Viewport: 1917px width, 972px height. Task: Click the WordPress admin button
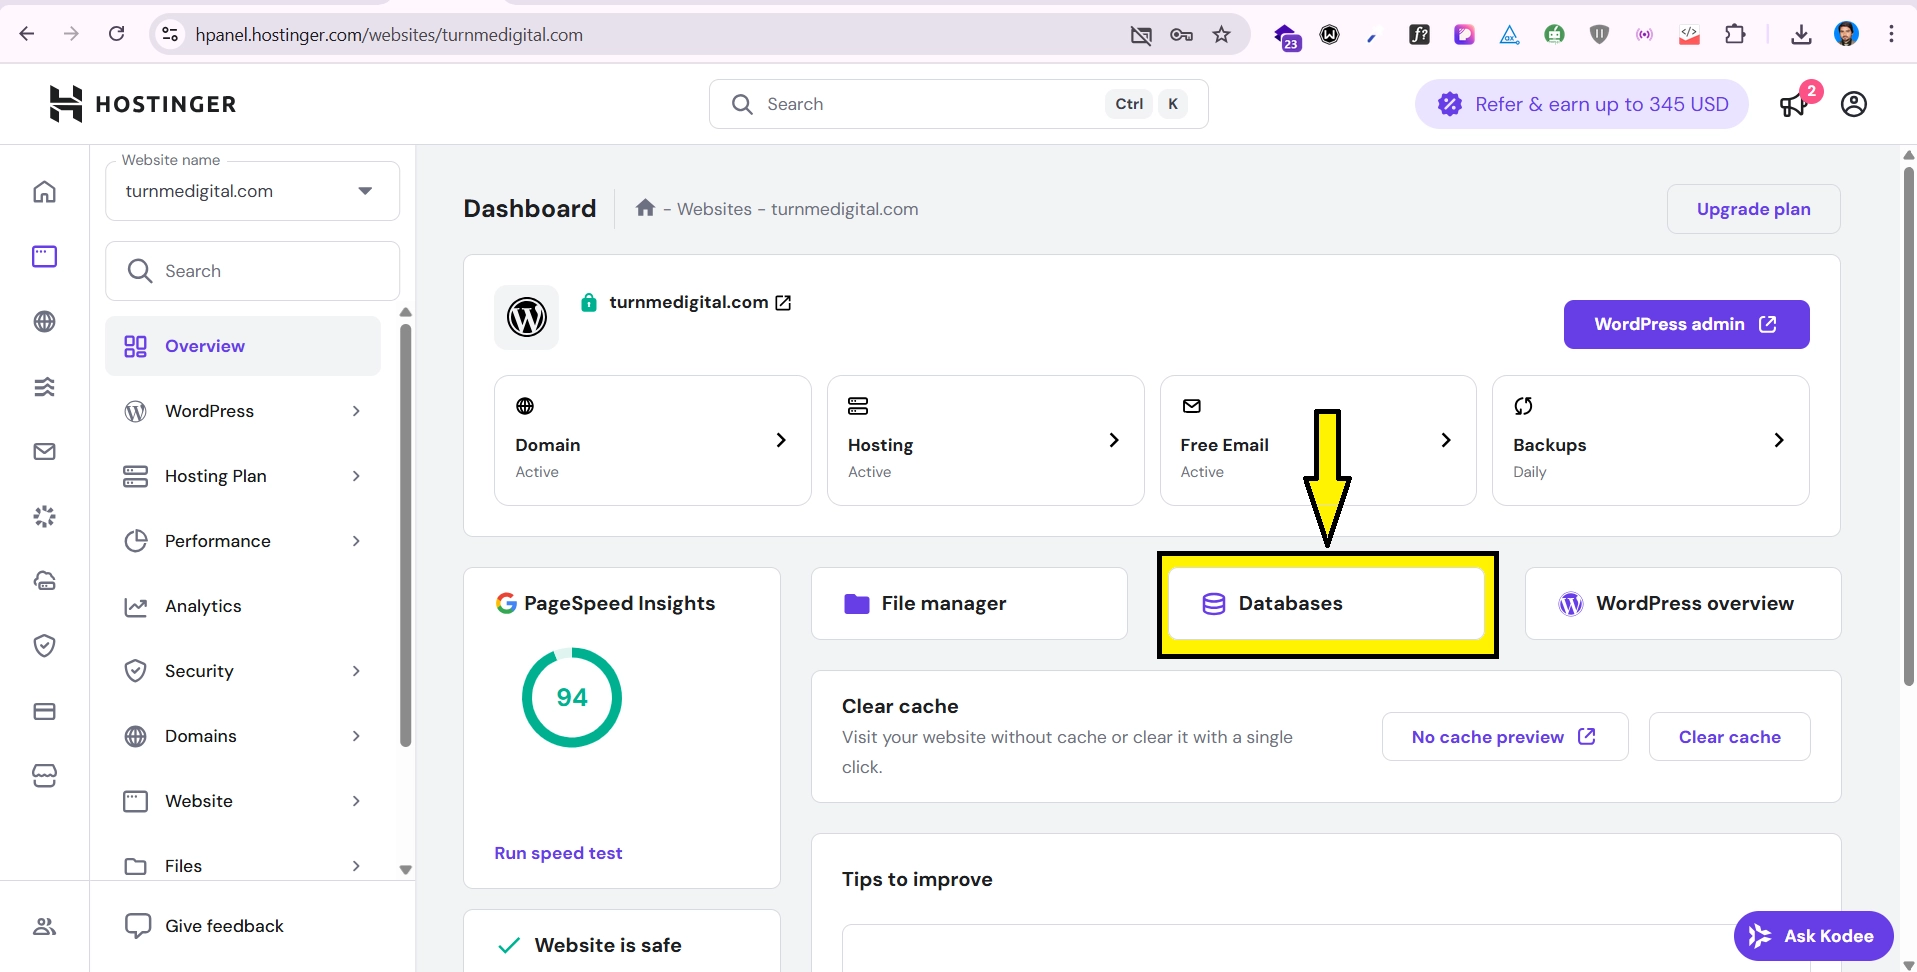1685,324
